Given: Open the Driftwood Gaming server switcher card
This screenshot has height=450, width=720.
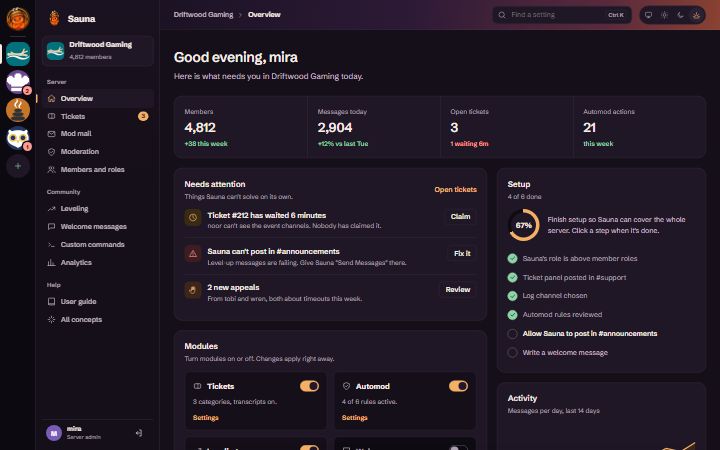Looking at the screenshot, I should pos(98,51).
